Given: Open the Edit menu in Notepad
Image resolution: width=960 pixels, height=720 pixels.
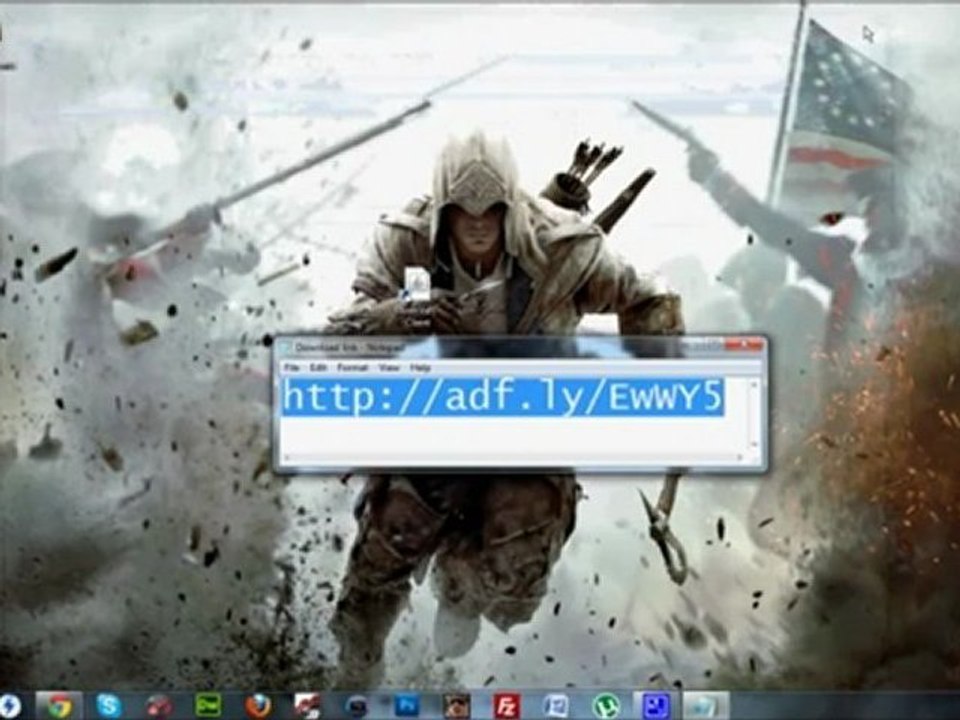Looking at the screenshot, I should click(x=318, y=368).
